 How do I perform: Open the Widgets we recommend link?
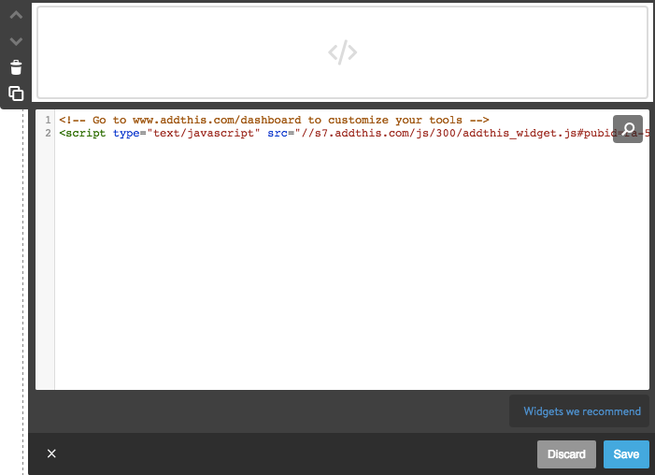pos(582,411)
